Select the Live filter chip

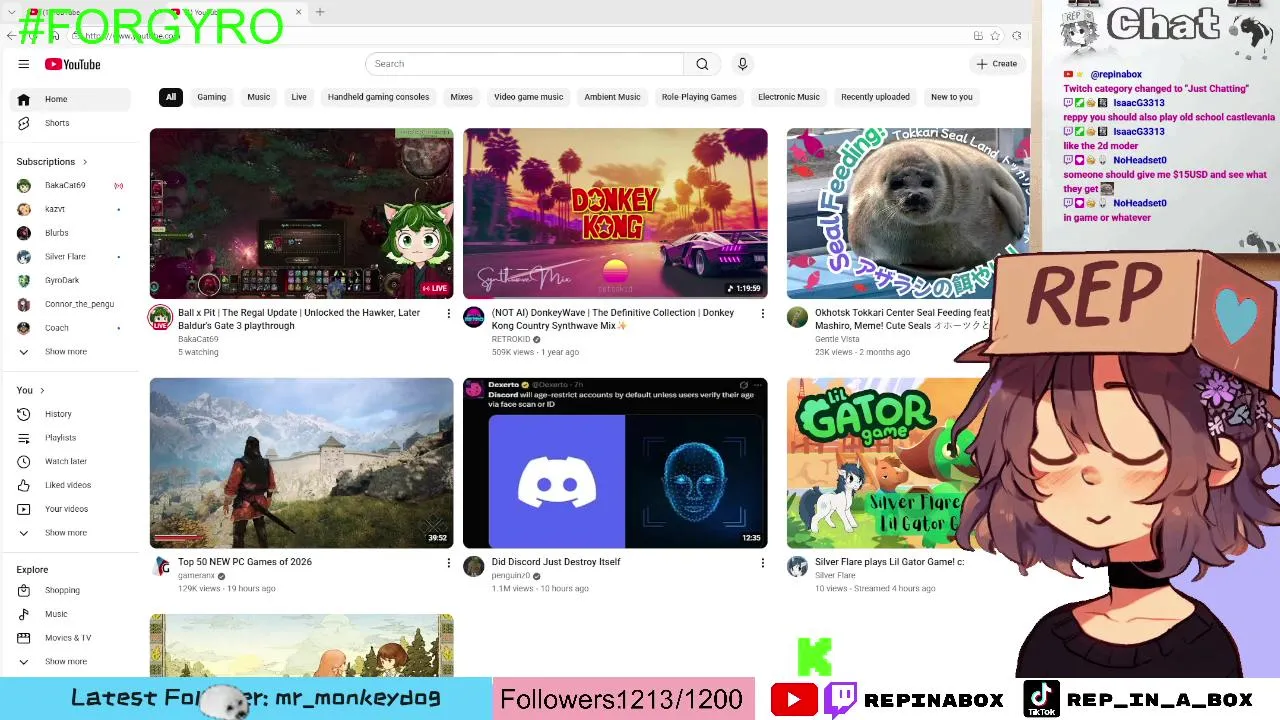coord(299,97)
